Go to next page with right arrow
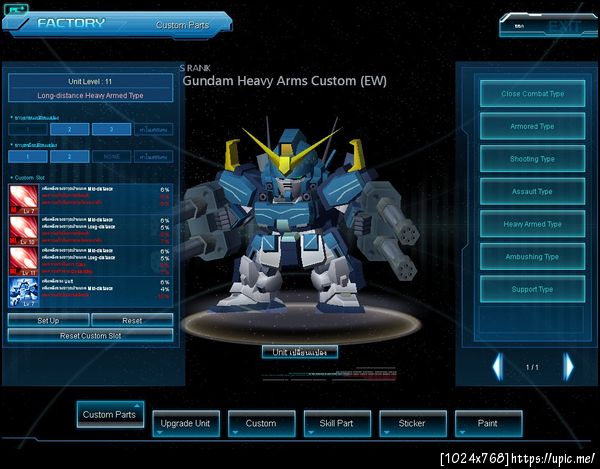This screenshot has width=600, height=469. pos(569,367)
